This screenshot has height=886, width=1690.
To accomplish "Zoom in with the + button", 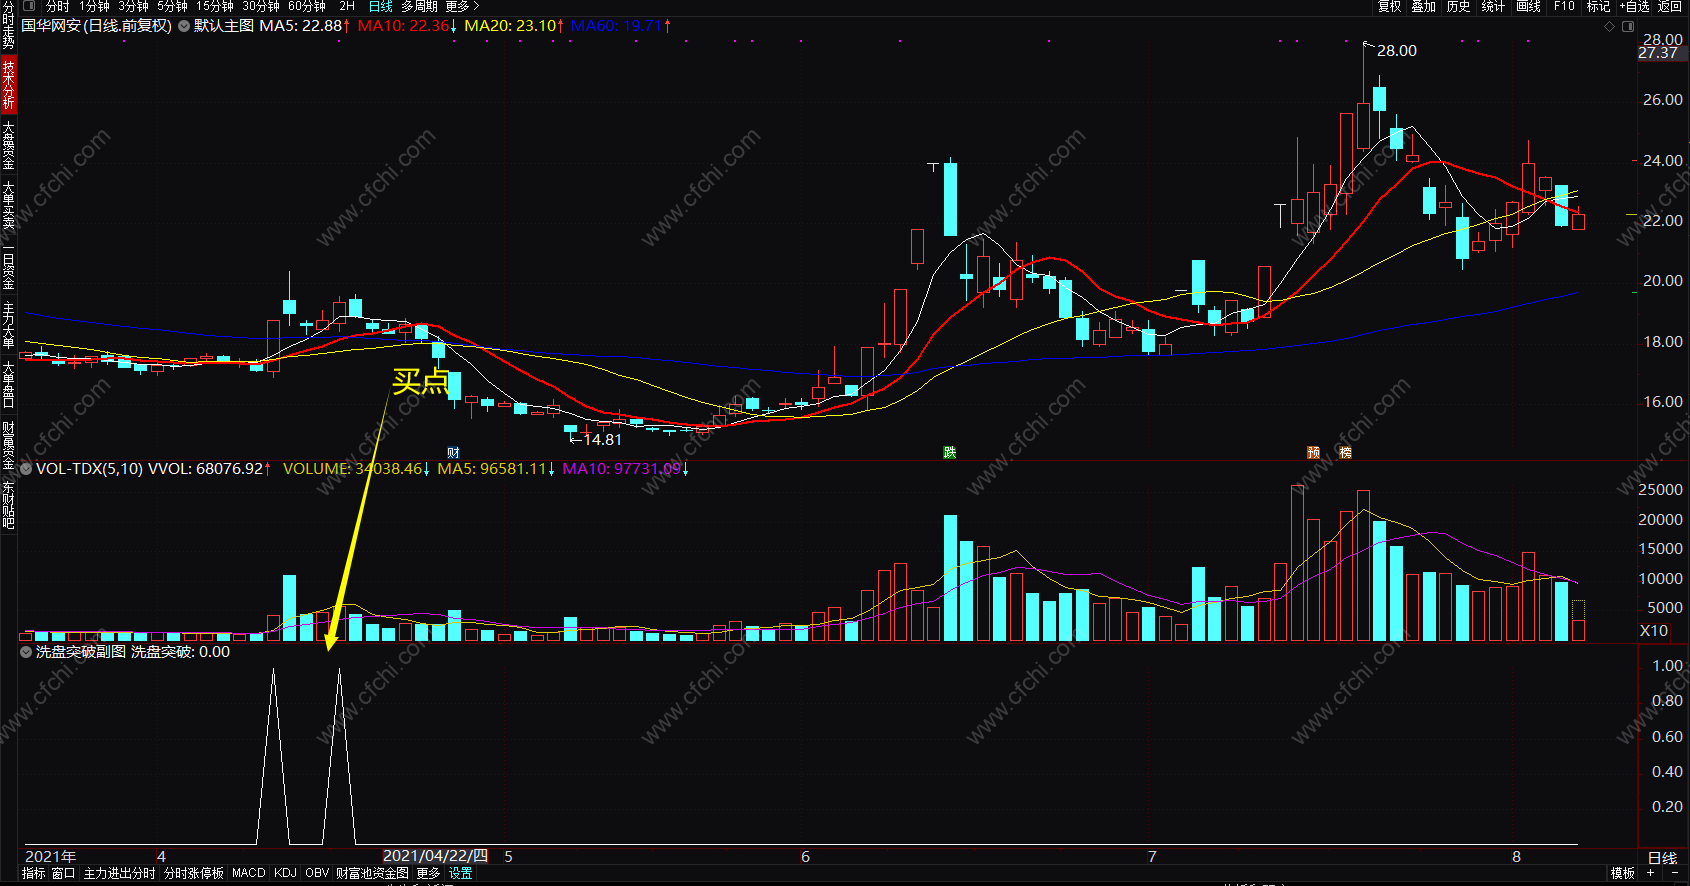I will [1651, 873].
